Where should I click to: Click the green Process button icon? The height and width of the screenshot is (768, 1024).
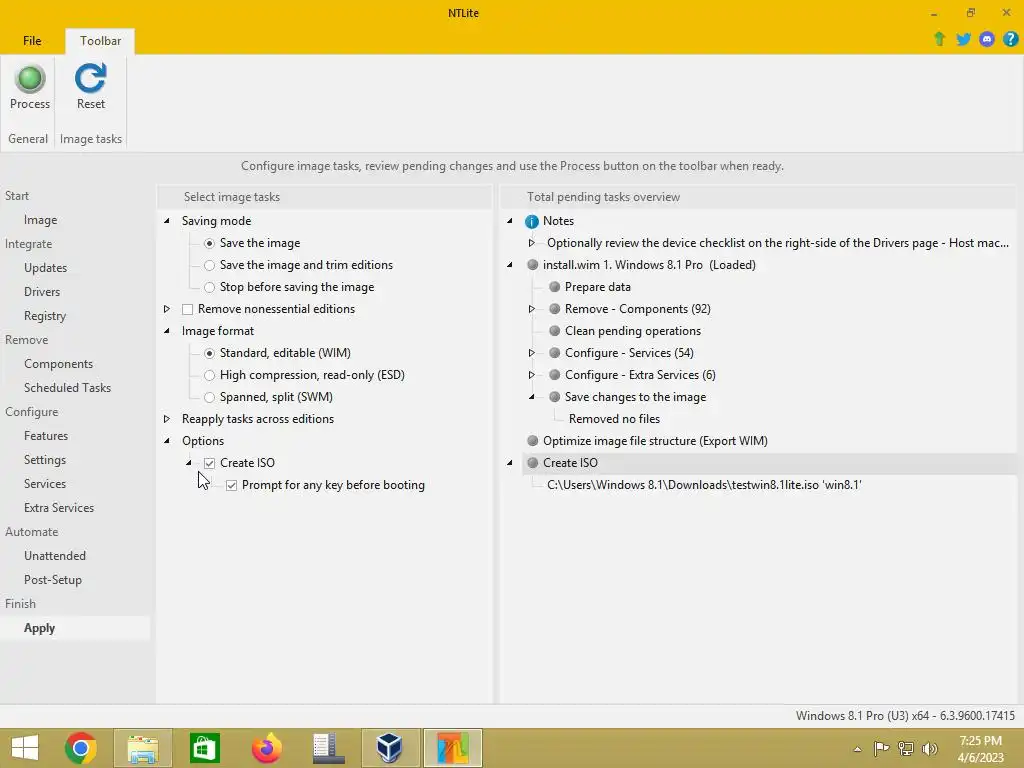pos(29,78)
